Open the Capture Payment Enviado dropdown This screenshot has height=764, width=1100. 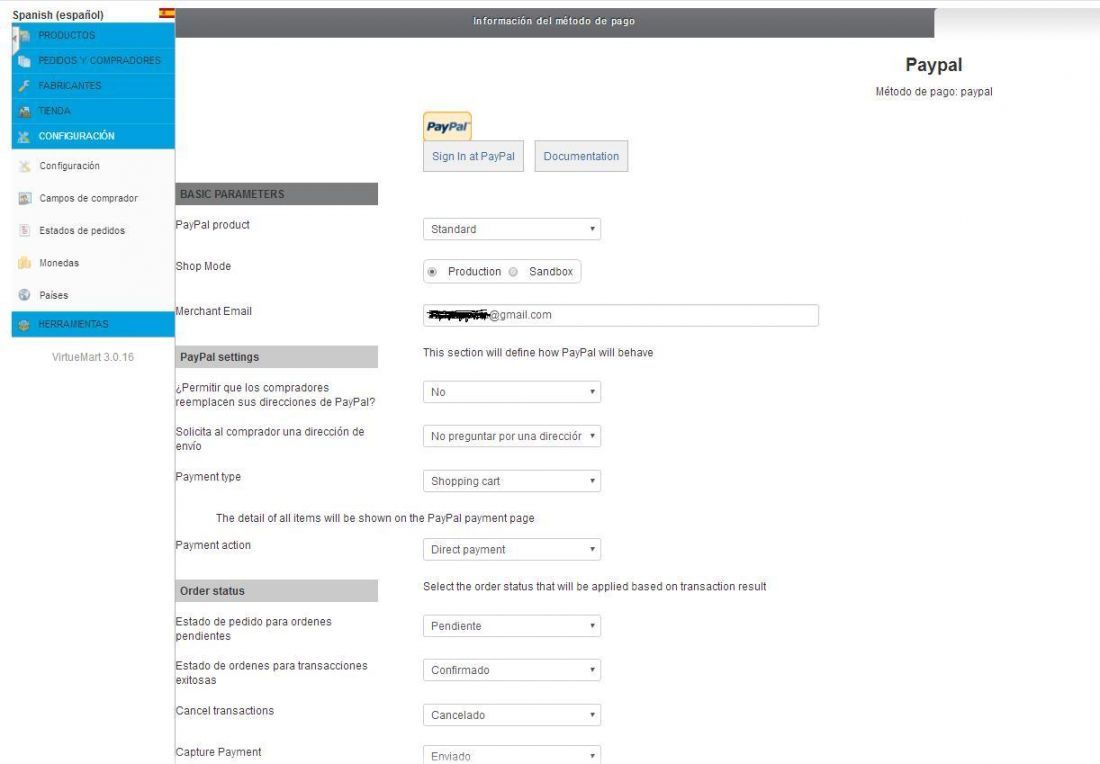click(511, 755)
